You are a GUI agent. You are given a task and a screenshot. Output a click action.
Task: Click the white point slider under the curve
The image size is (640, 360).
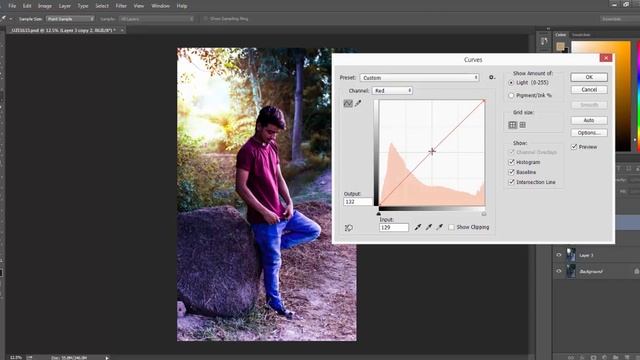pyautogui.click(x=484, y=213)
